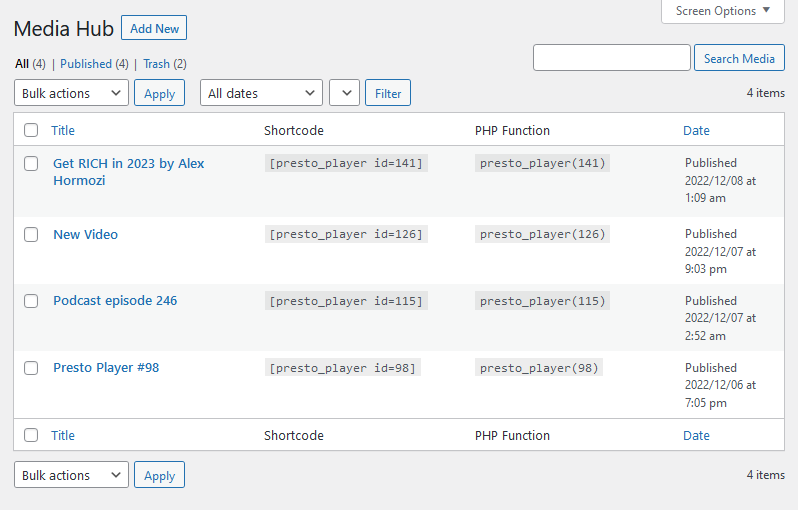Expand the All dates filter dropdown
798x510 pixels.
tap(261, 93)
